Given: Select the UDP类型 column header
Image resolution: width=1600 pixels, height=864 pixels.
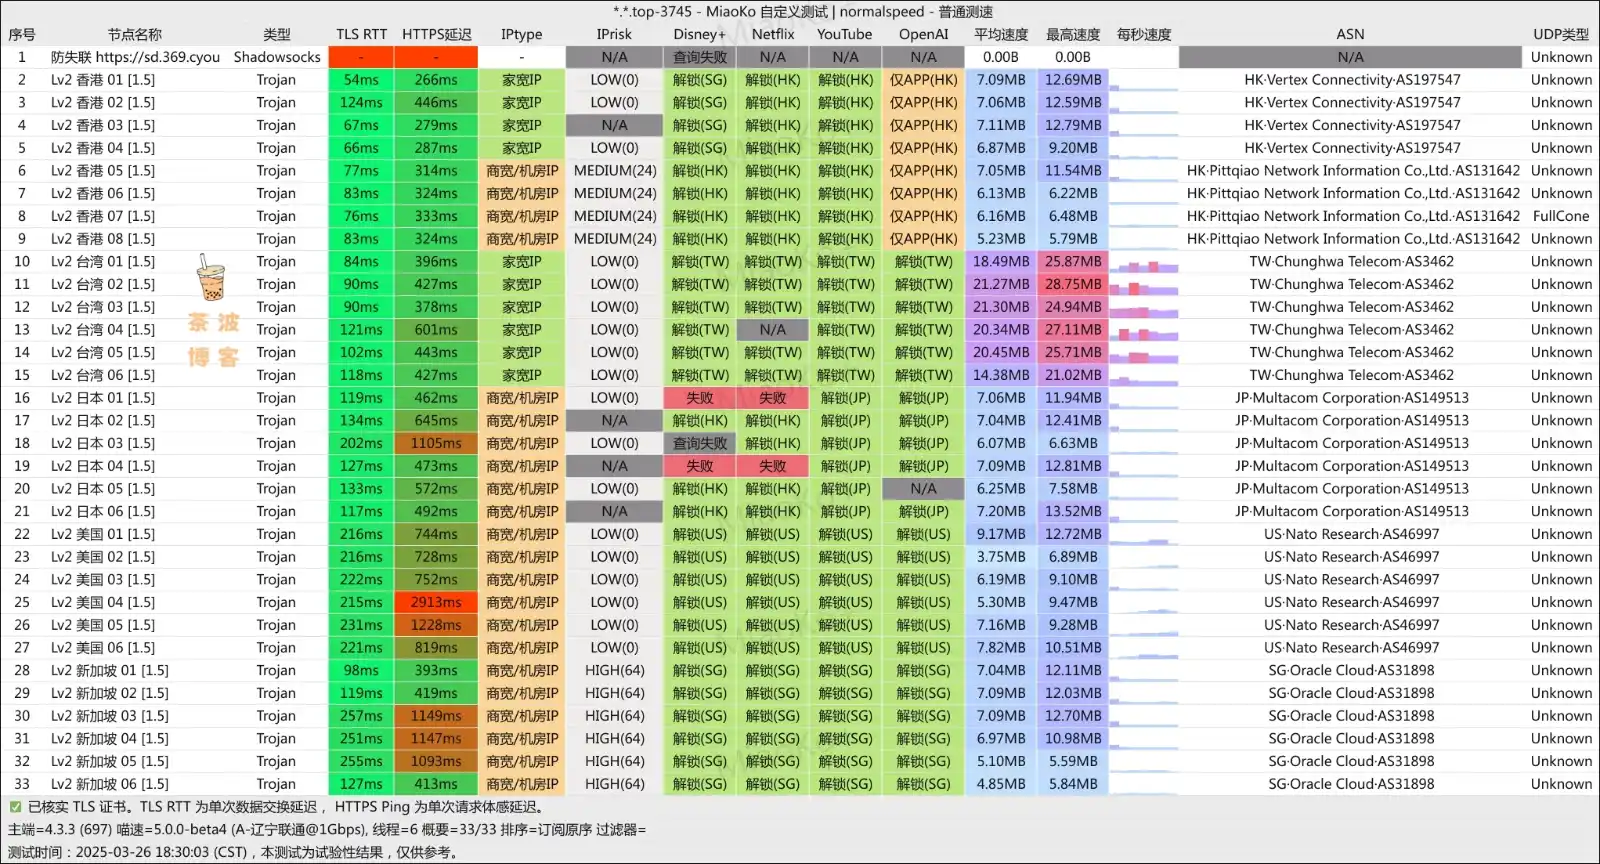Looking at the screenshot, I should point(1560,34).
